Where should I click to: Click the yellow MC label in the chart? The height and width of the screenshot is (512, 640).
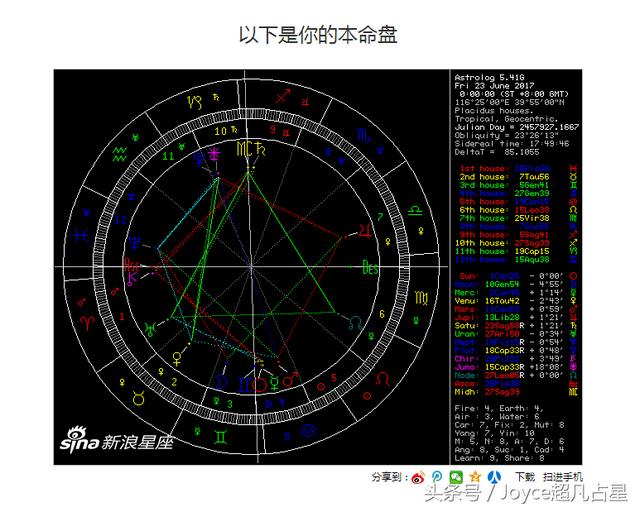pos(244,149)
